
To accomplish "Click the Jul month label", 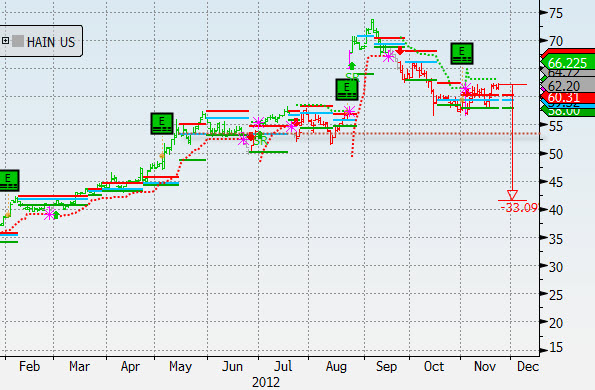I will [283, 366].
